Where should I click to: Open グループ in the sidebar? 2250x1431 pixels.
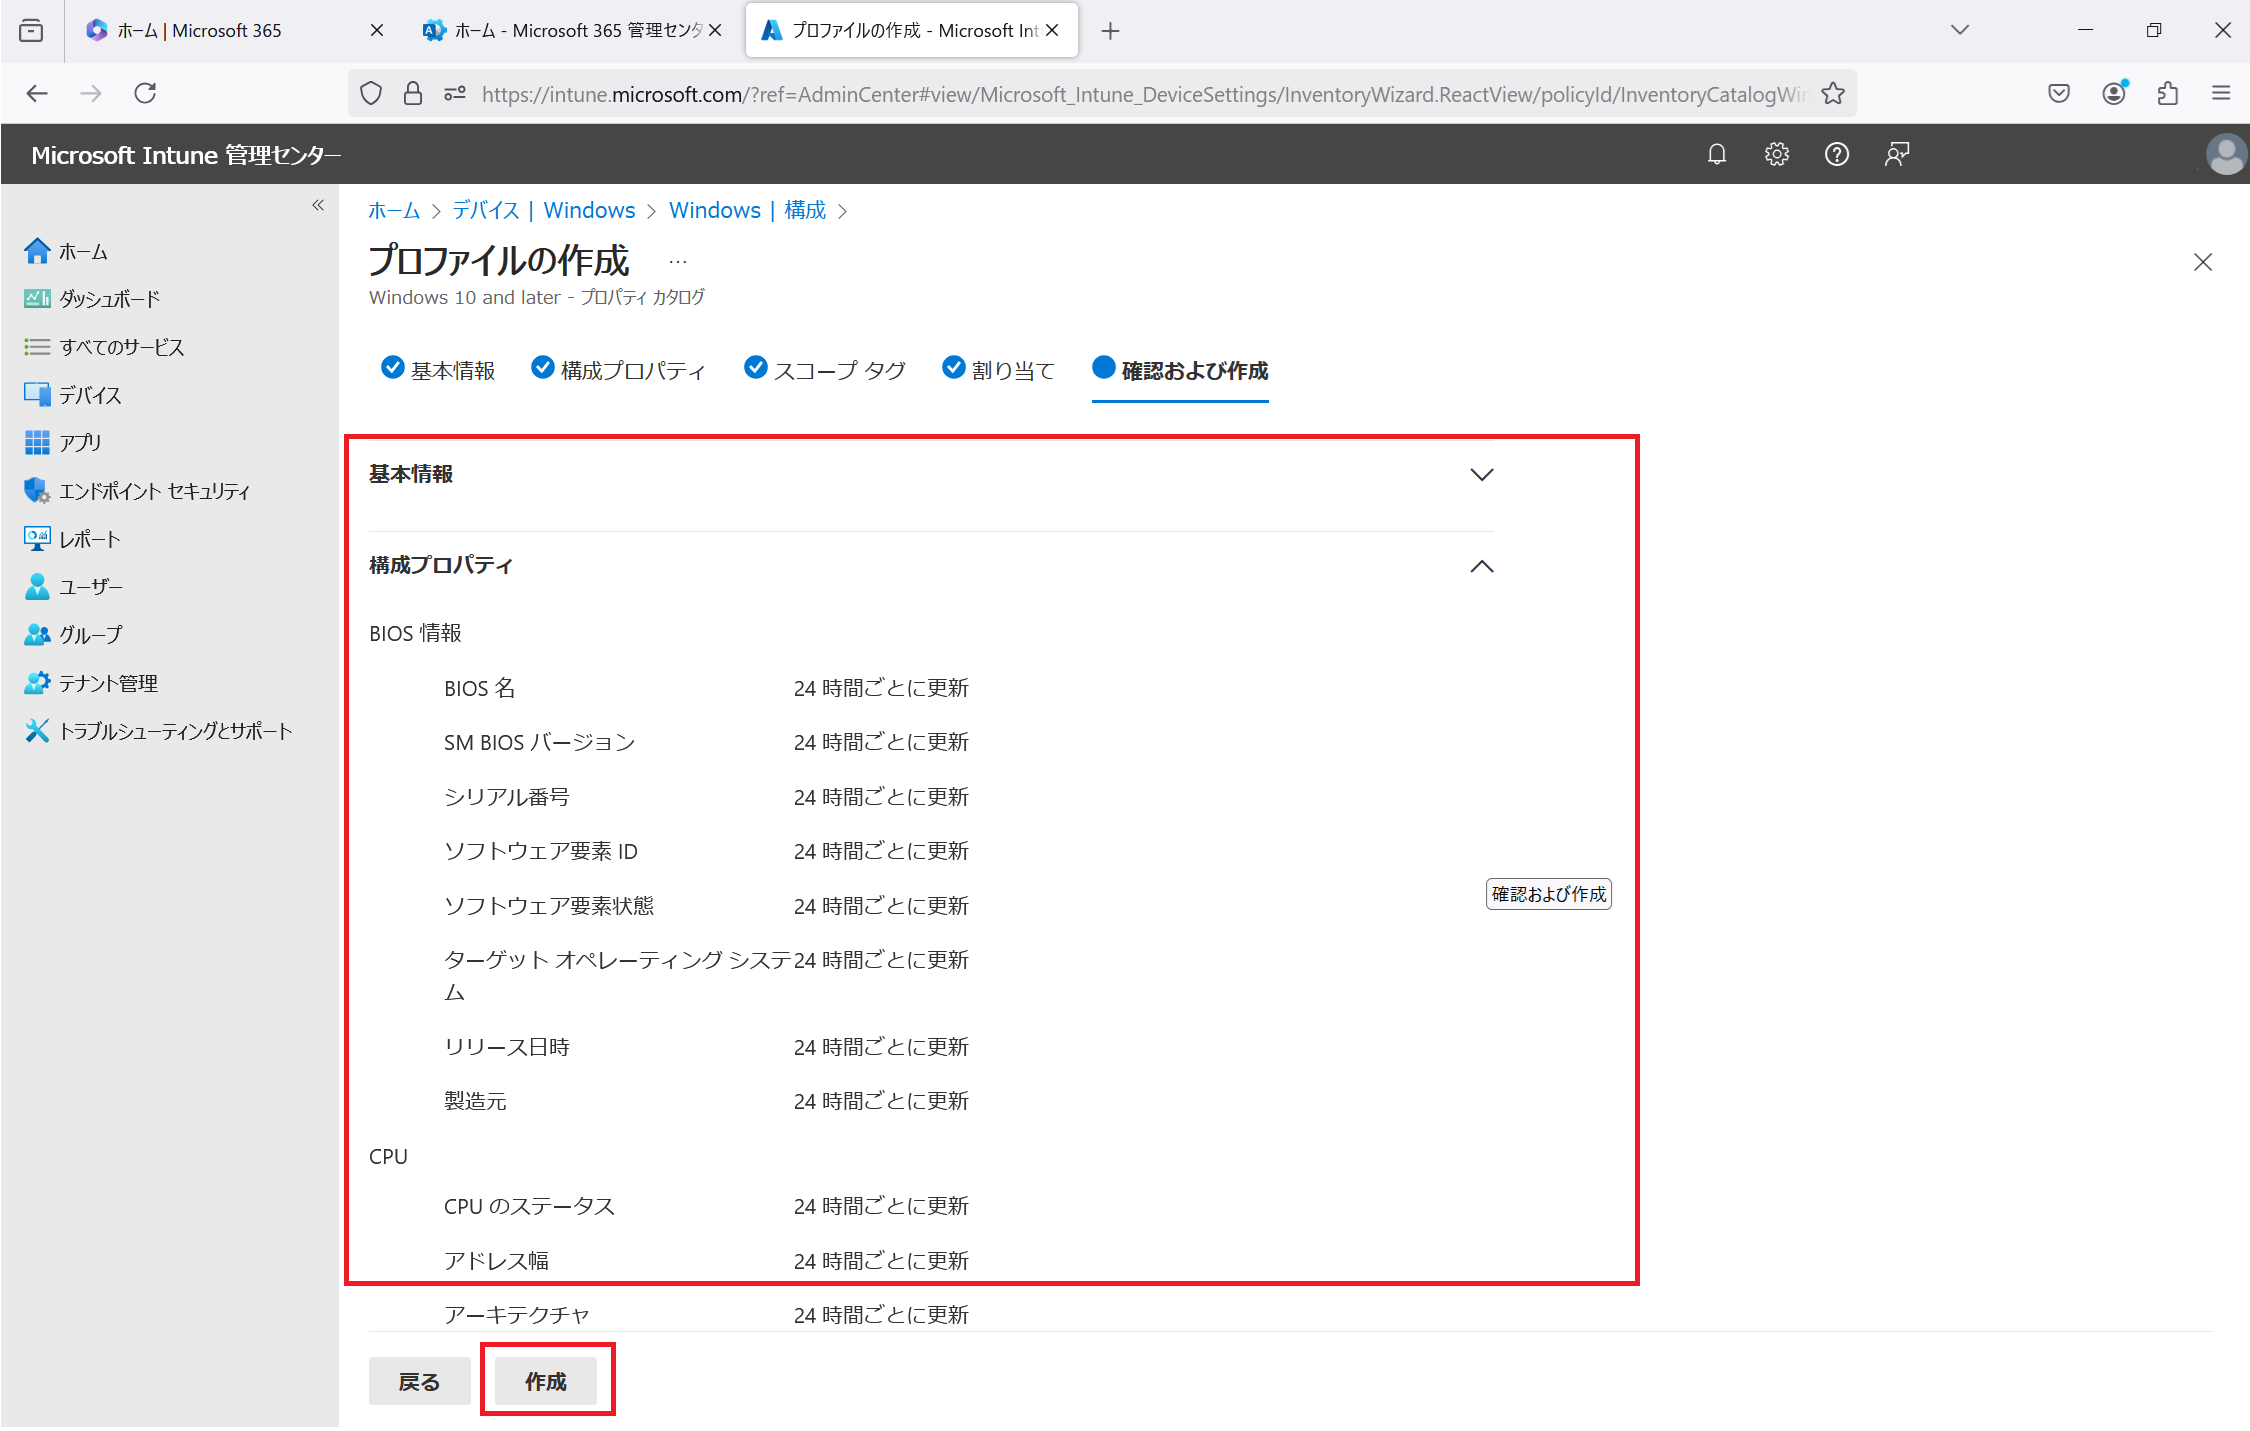point(73,635)
